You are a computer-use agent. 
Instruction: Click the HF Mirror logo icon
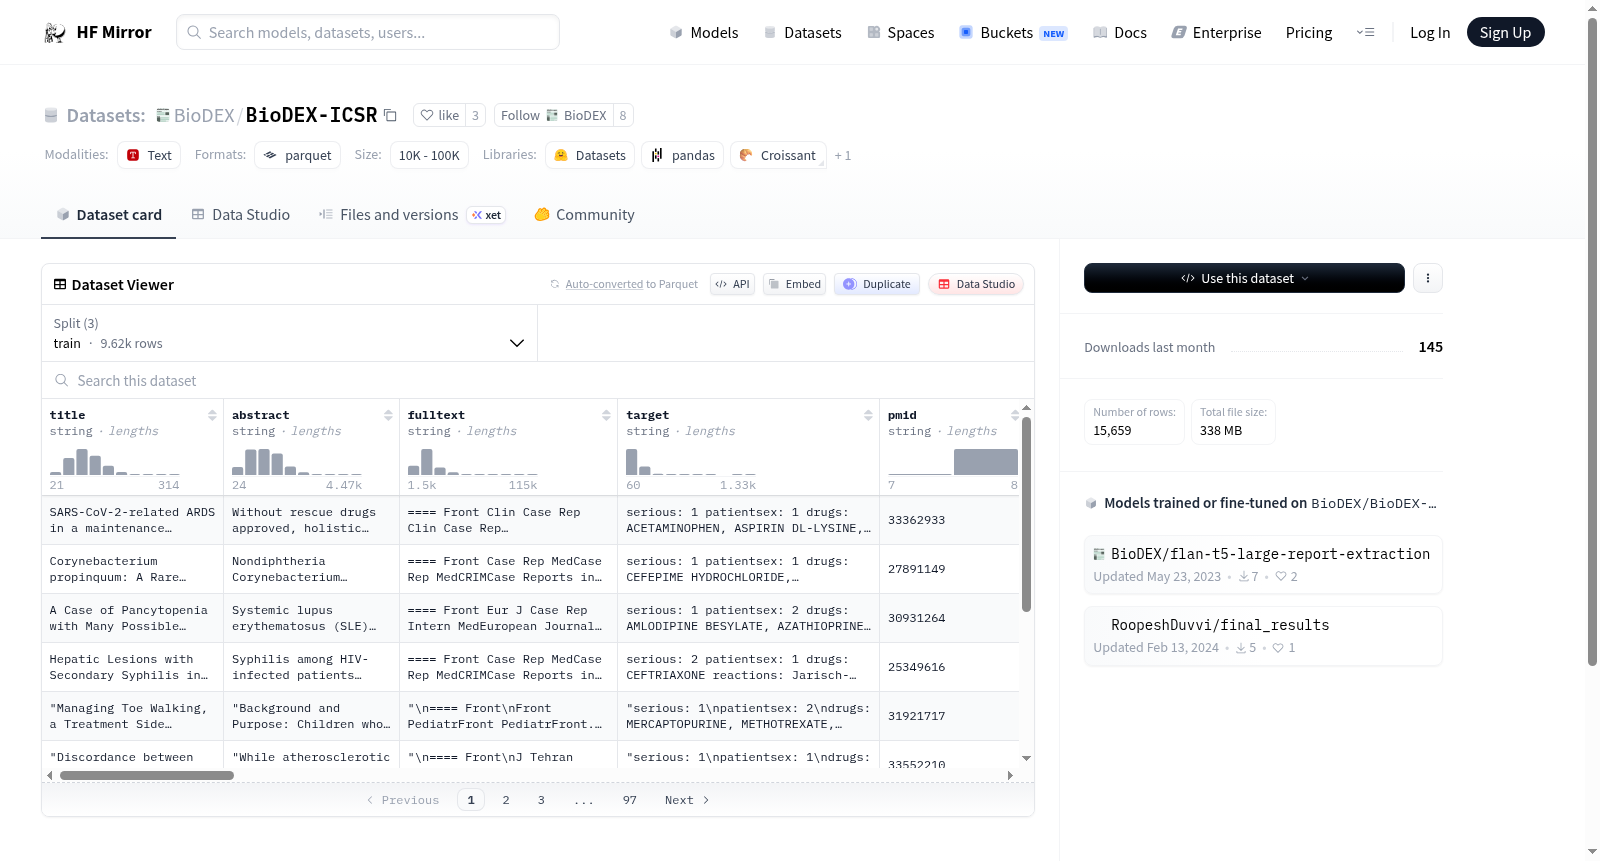tap(55, 33)
